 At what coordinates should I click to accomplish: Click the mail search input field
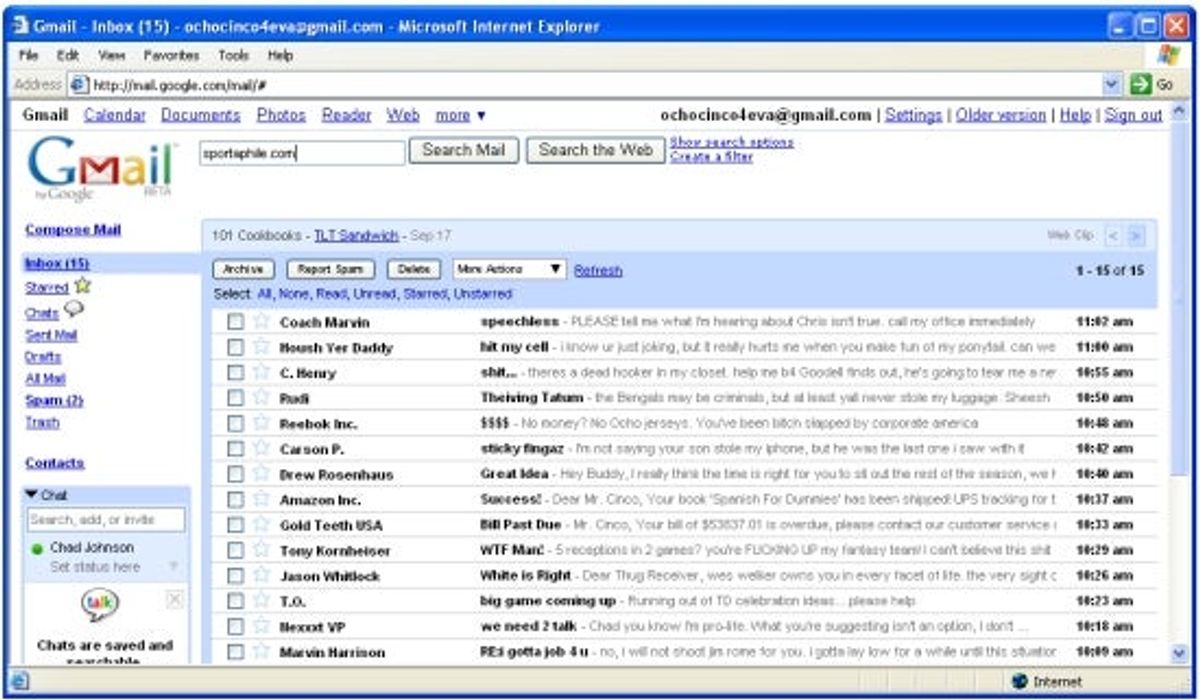302,152
